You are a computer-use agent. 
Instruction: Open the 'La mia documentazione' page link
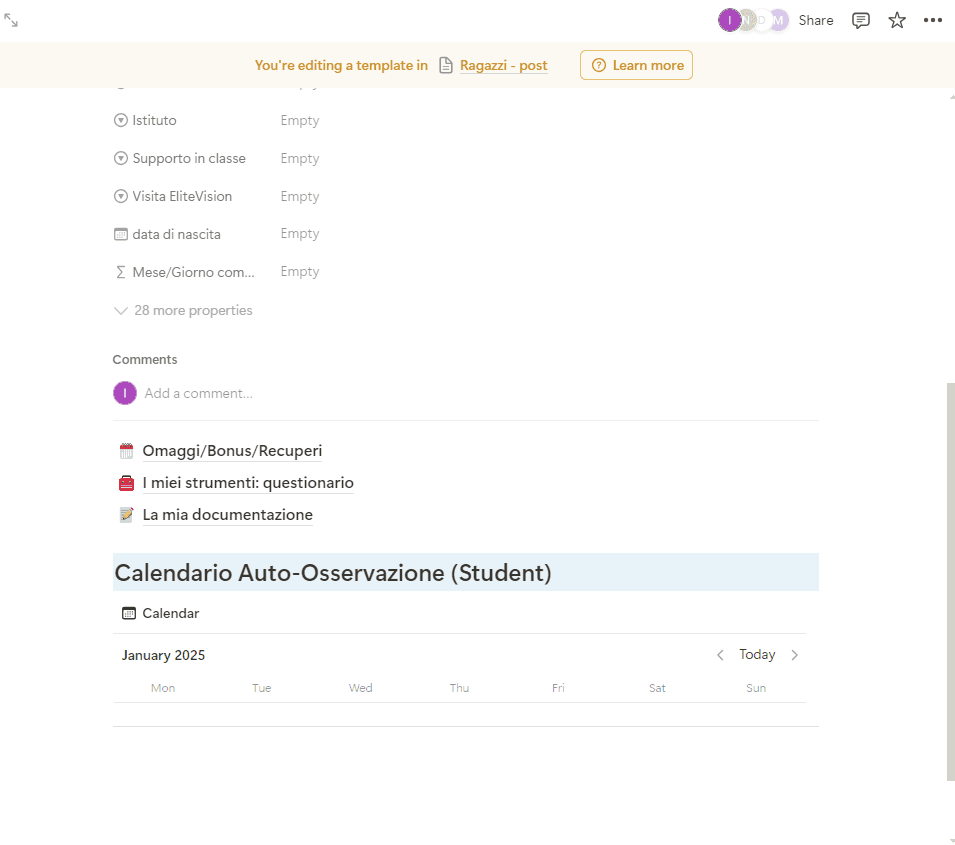coord(227,514)
